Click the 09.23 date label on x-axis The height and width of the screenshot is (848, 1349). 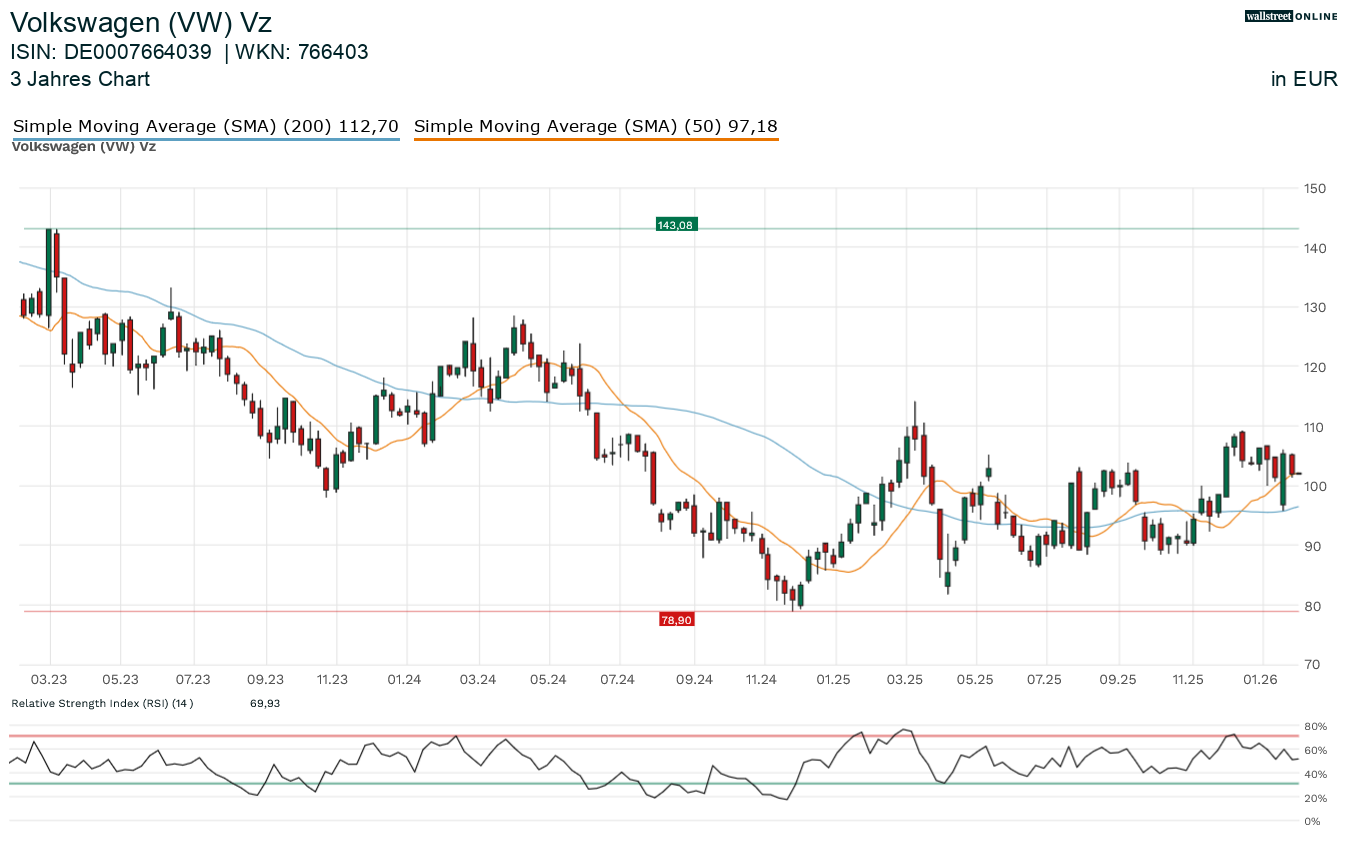[x=266, y=680]
